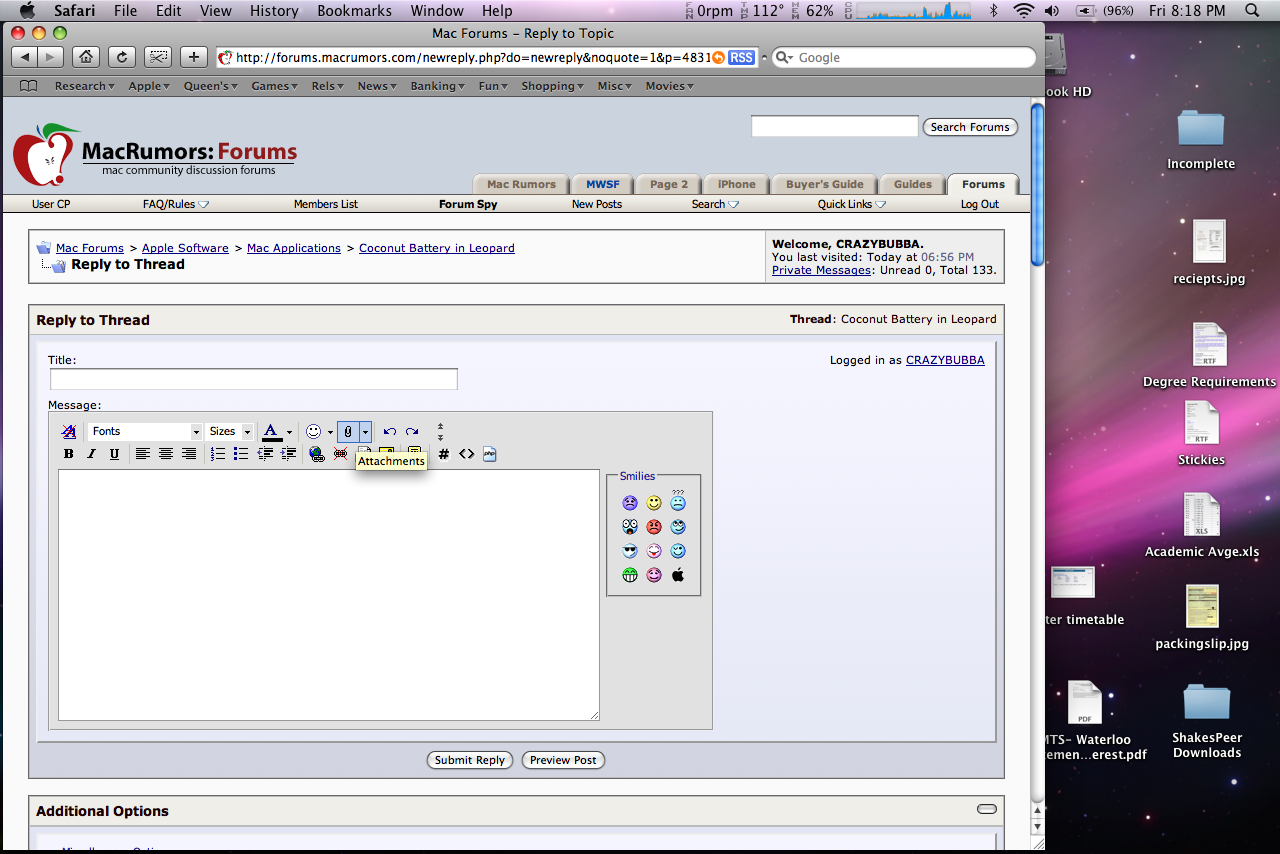
Task: Open the Fonts dropdown
Action: (145, 432)
